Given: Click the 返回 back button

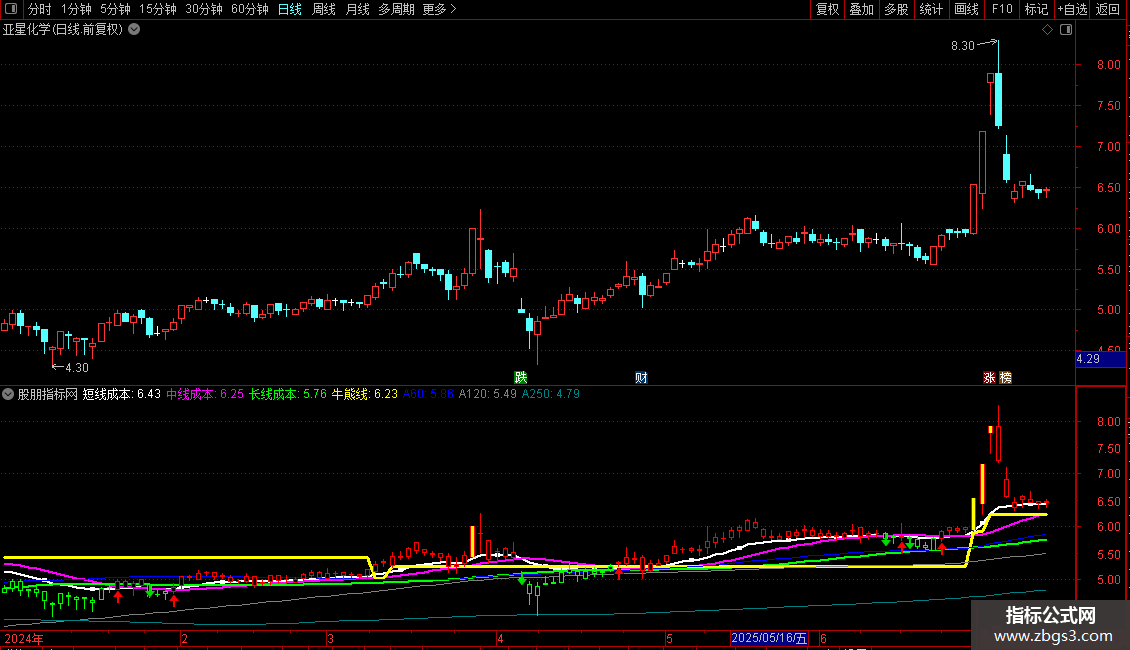Looking at the screenshot, I should (x=1108, y=9).
